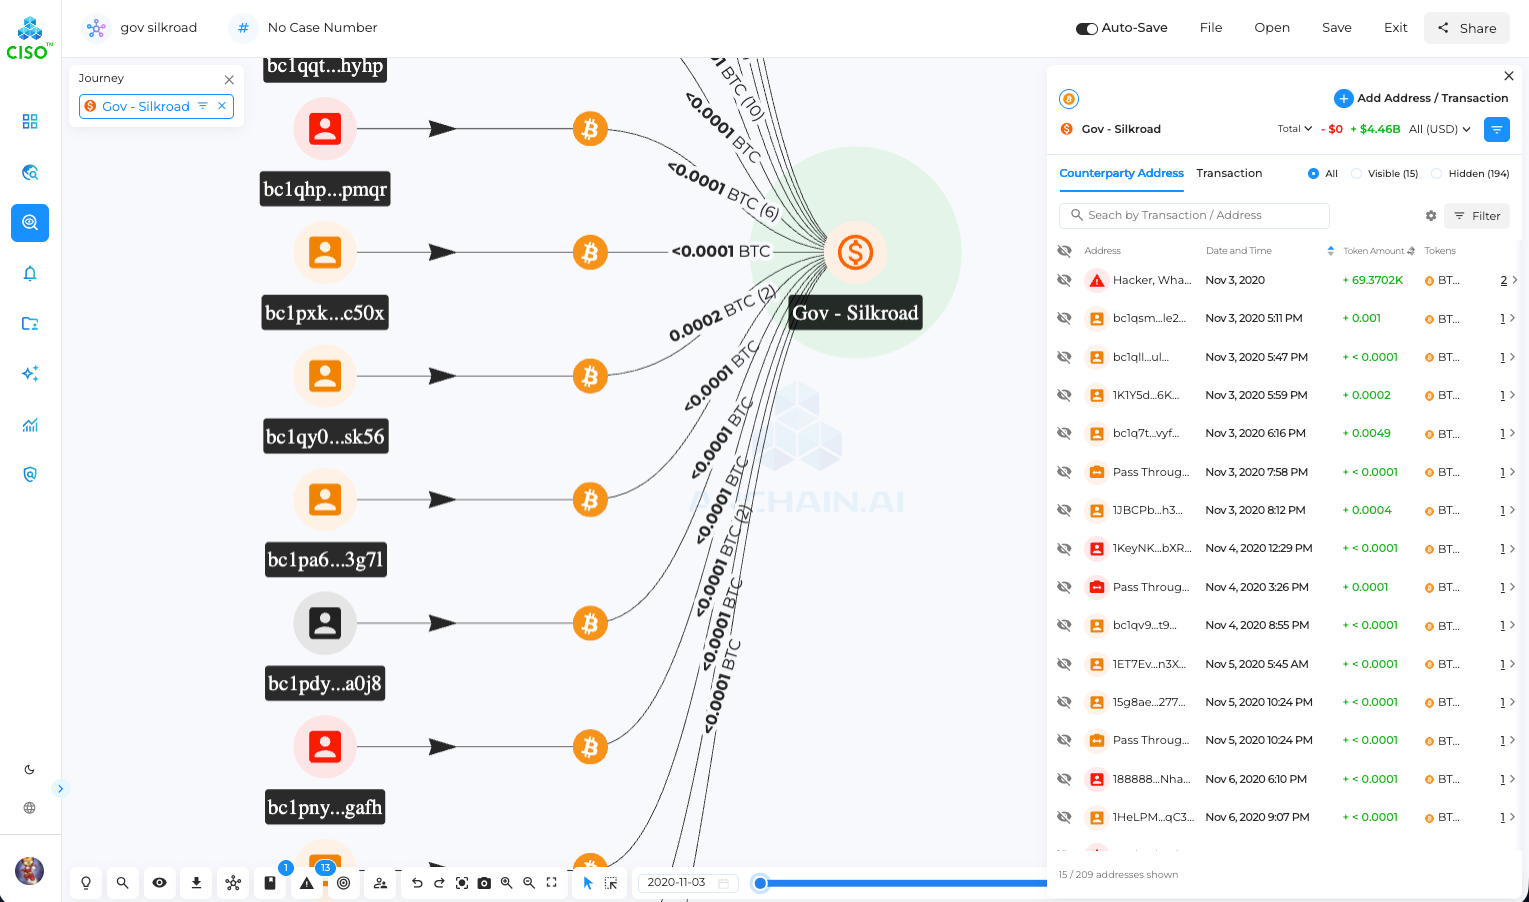
Task: Open the notes book icon with badge
Action: 270,883
